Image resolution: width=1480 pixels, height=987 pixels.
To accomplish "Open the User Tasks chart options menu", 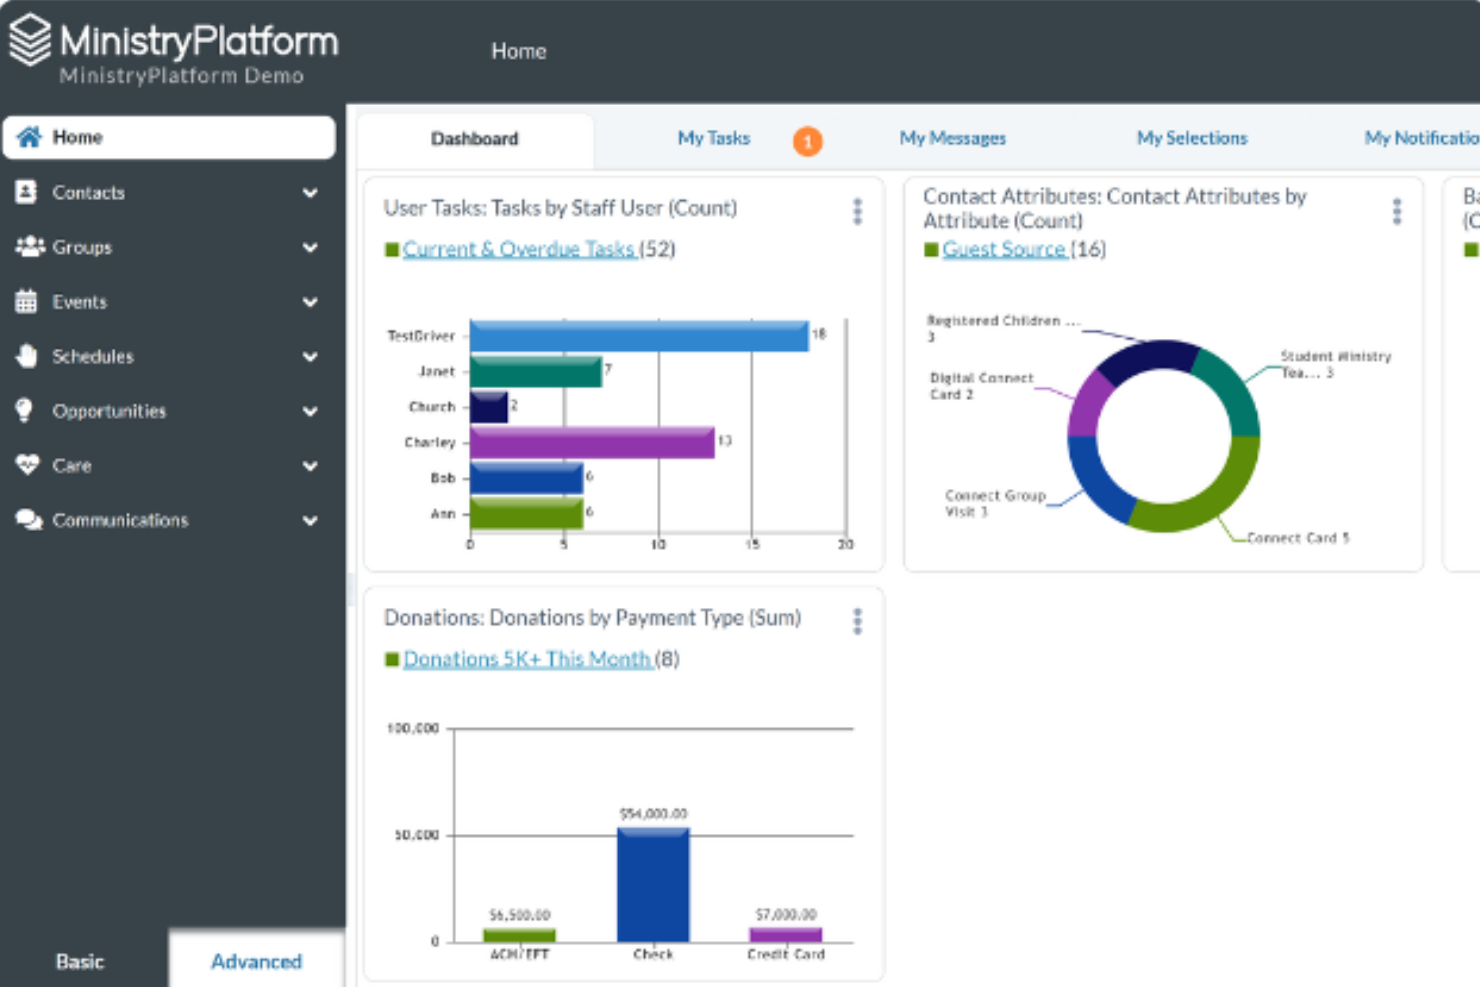I will 857,211.
